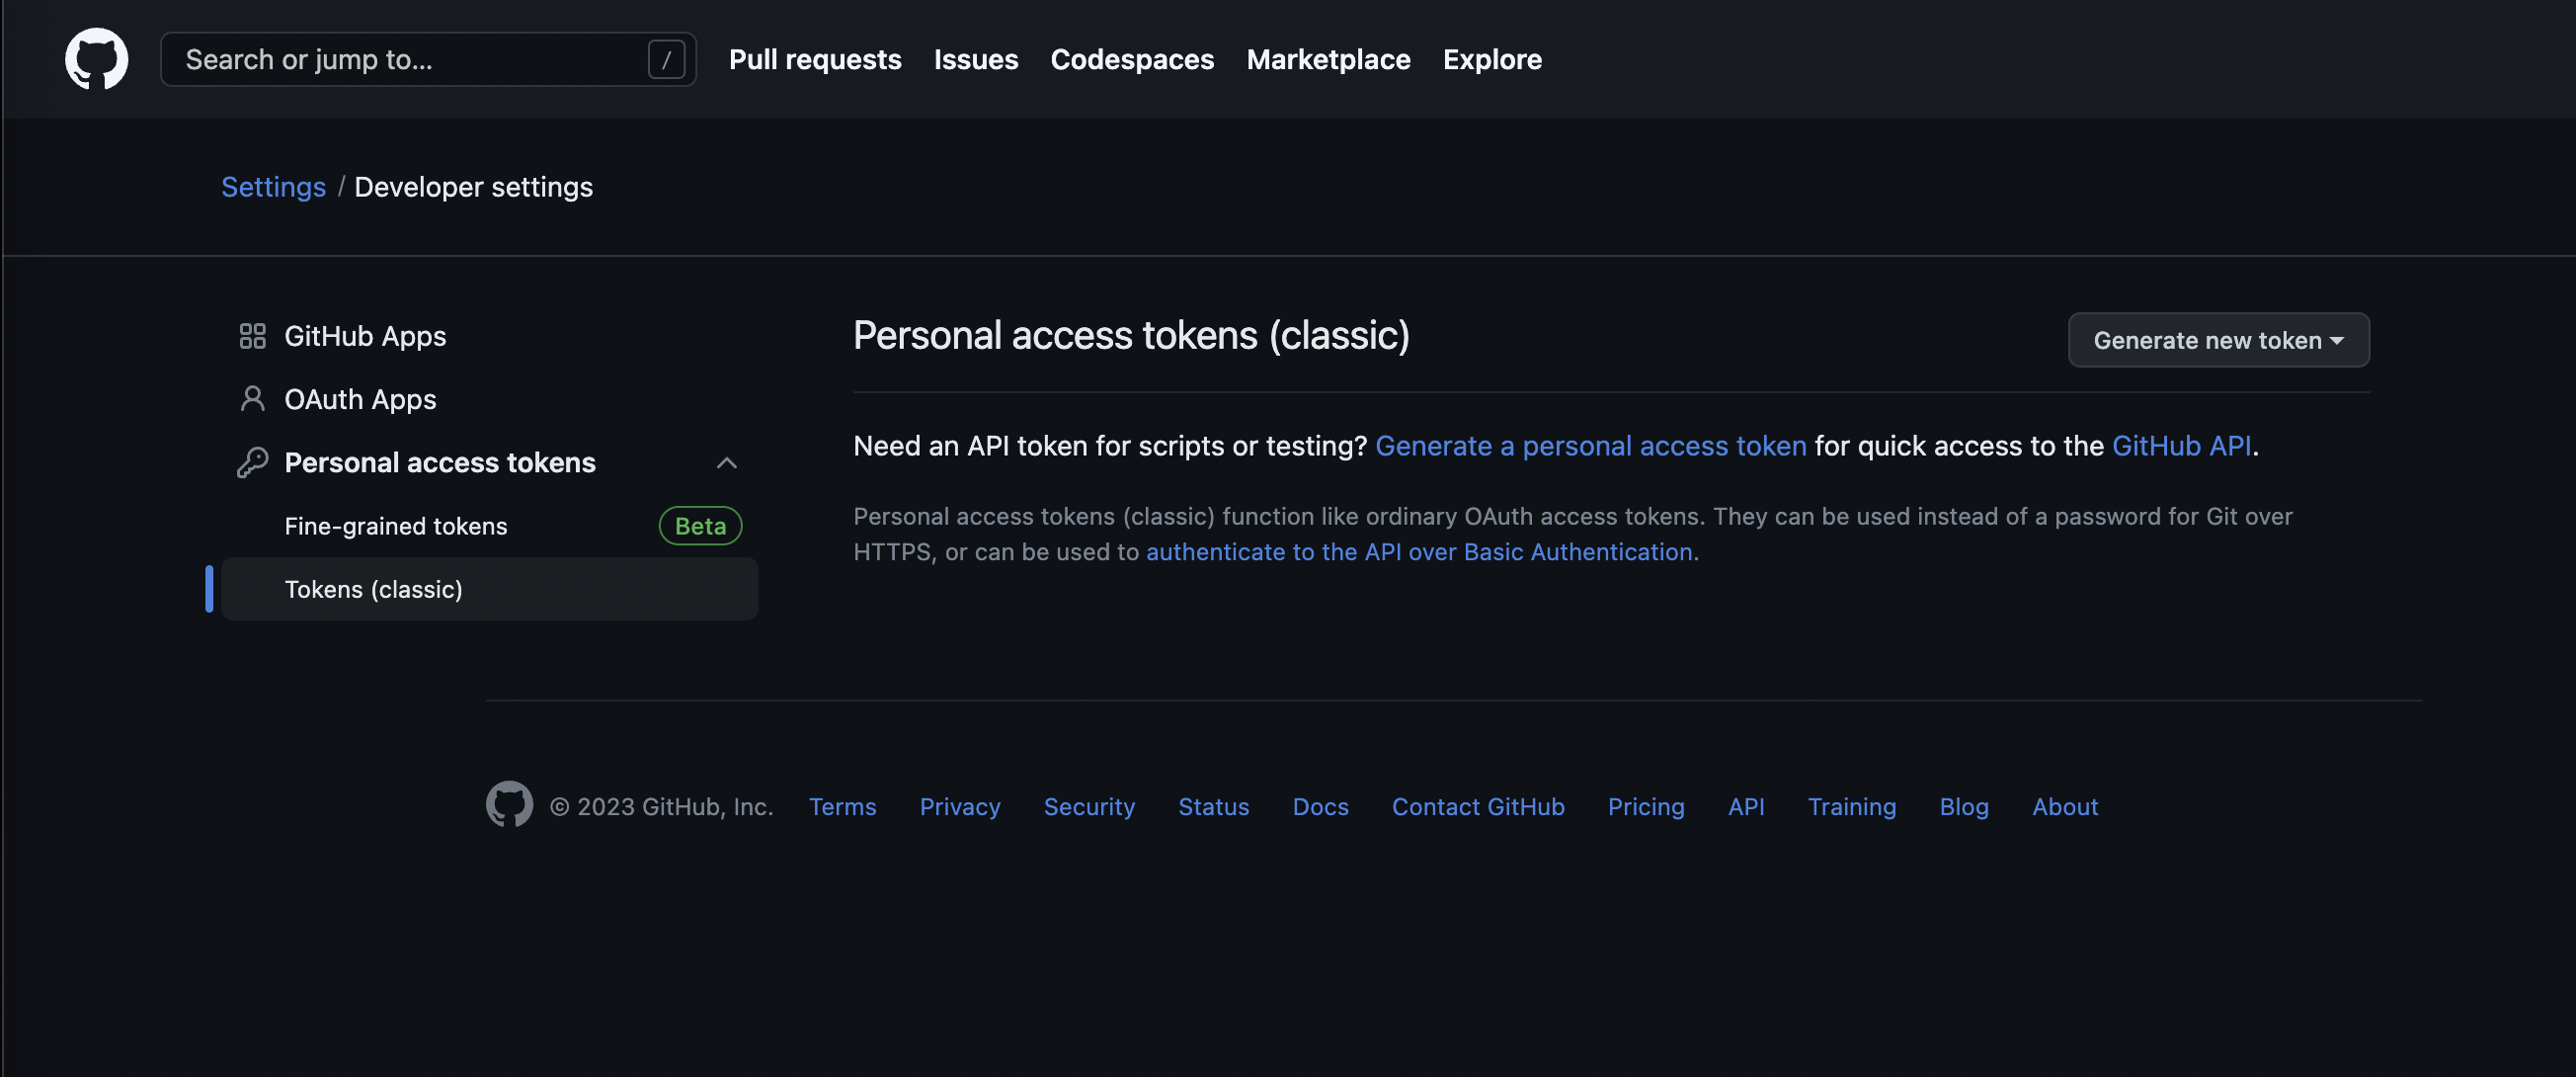Image resolution: width=2576 pixels, height=1077 pixels.
Task: Click the GitHub logo in header
Action: pyautogui.click(x=96, y=59)
